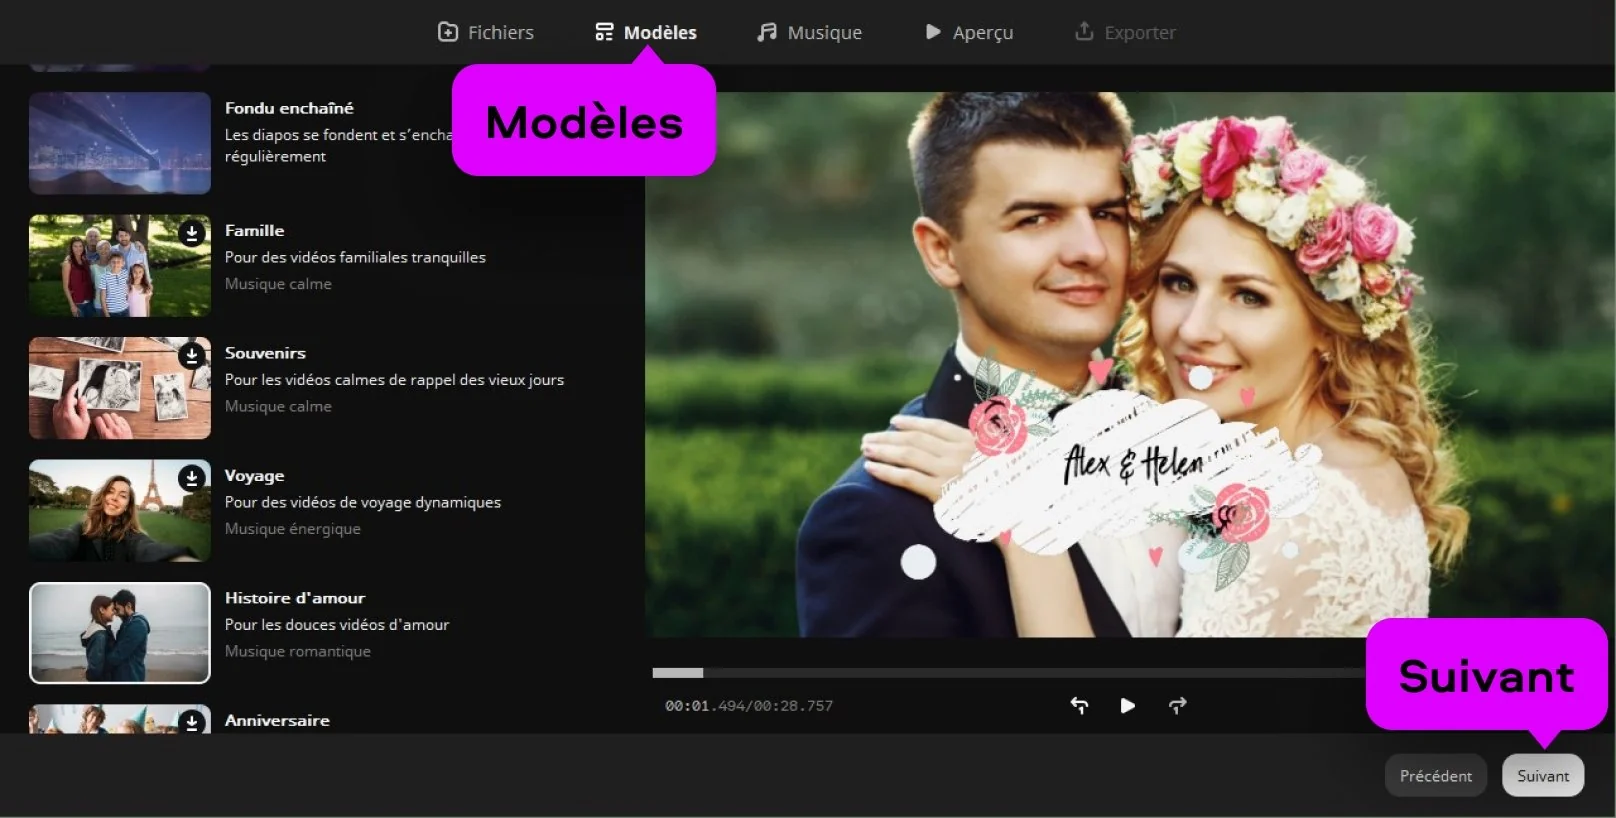
Task: Pick the Souvenirs photo thumbnail
Action: (x=120, y=388)
